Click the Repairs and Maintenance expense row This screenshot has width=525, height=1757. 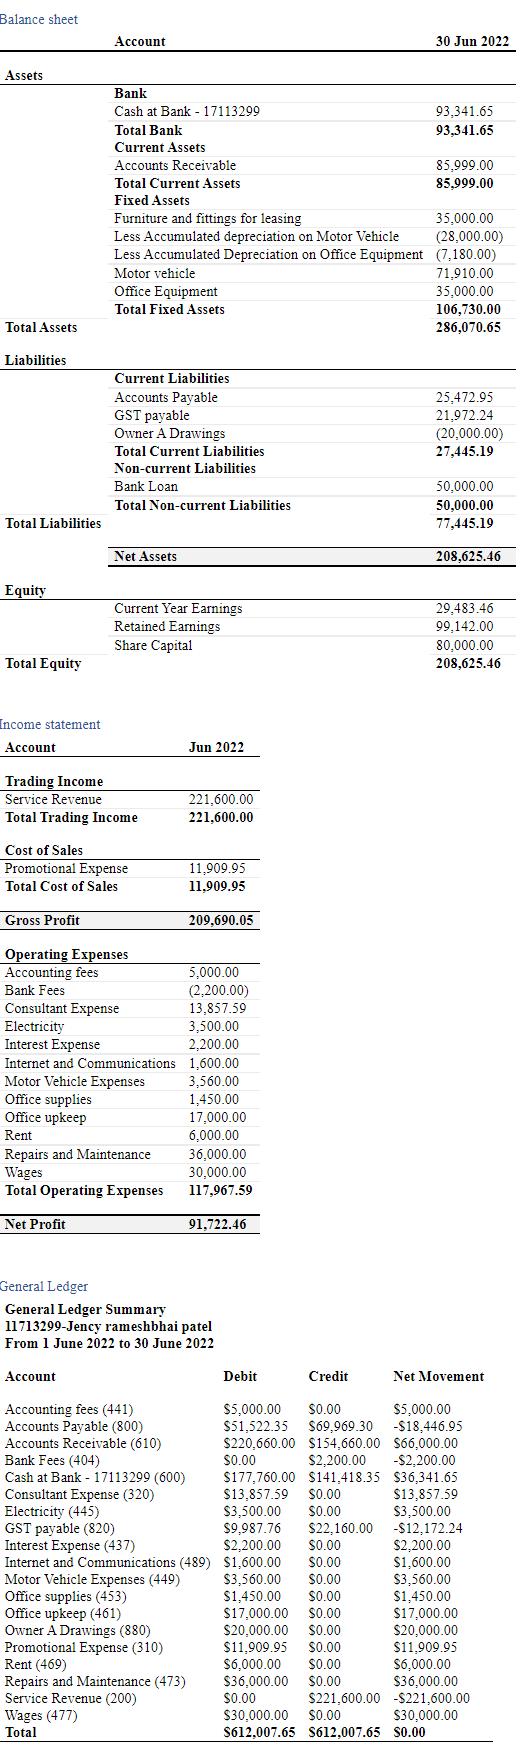pyautogui.click(x=130, y=1154)
